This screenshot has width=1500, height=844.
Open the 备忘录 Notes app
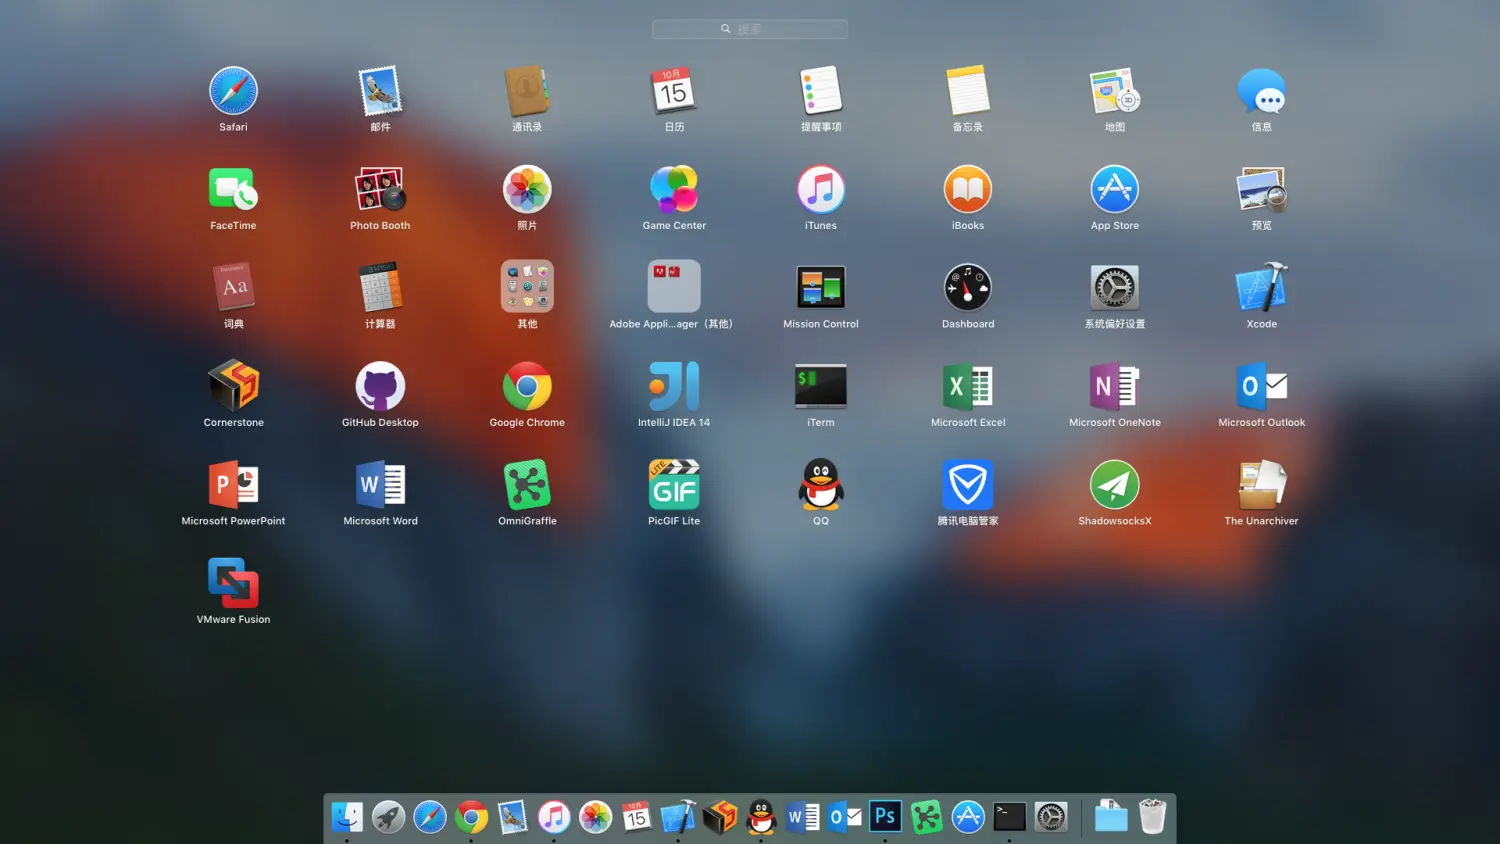coord(968,91)
